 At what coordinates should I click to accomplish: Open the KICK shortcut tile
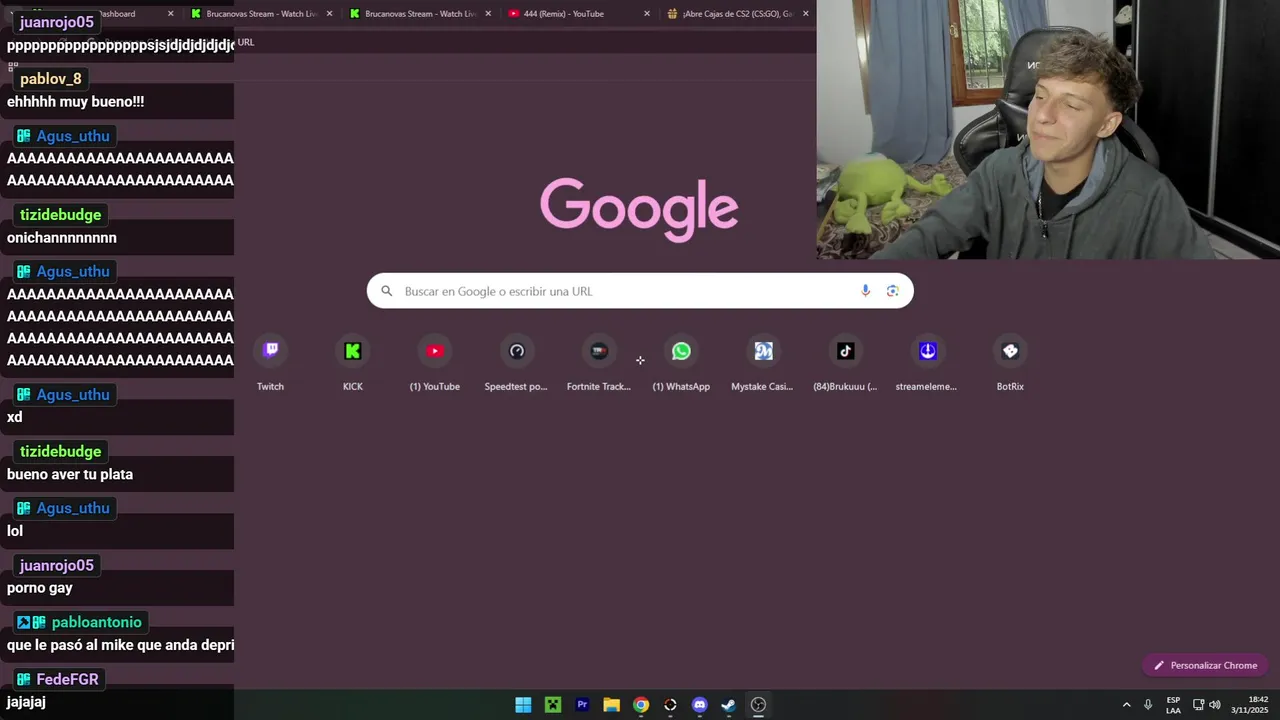tap(352, 364)
